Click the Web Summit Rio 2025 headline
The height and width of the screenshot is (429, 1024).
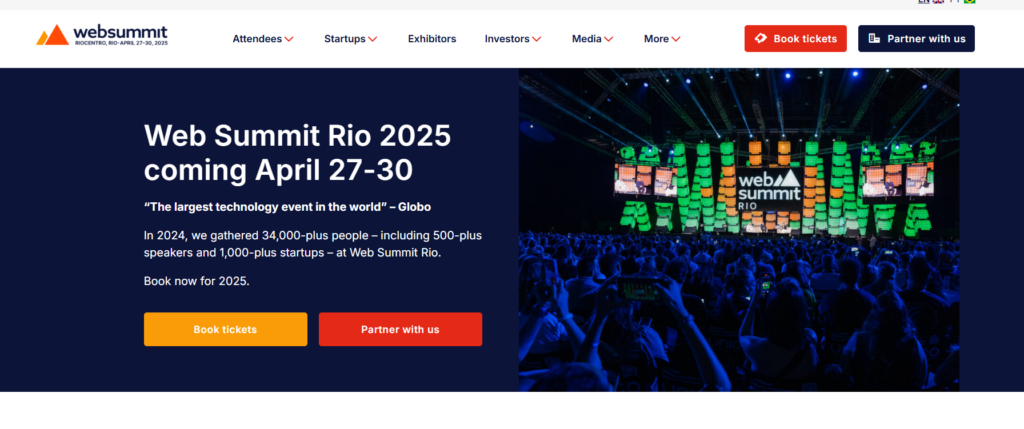297,151
